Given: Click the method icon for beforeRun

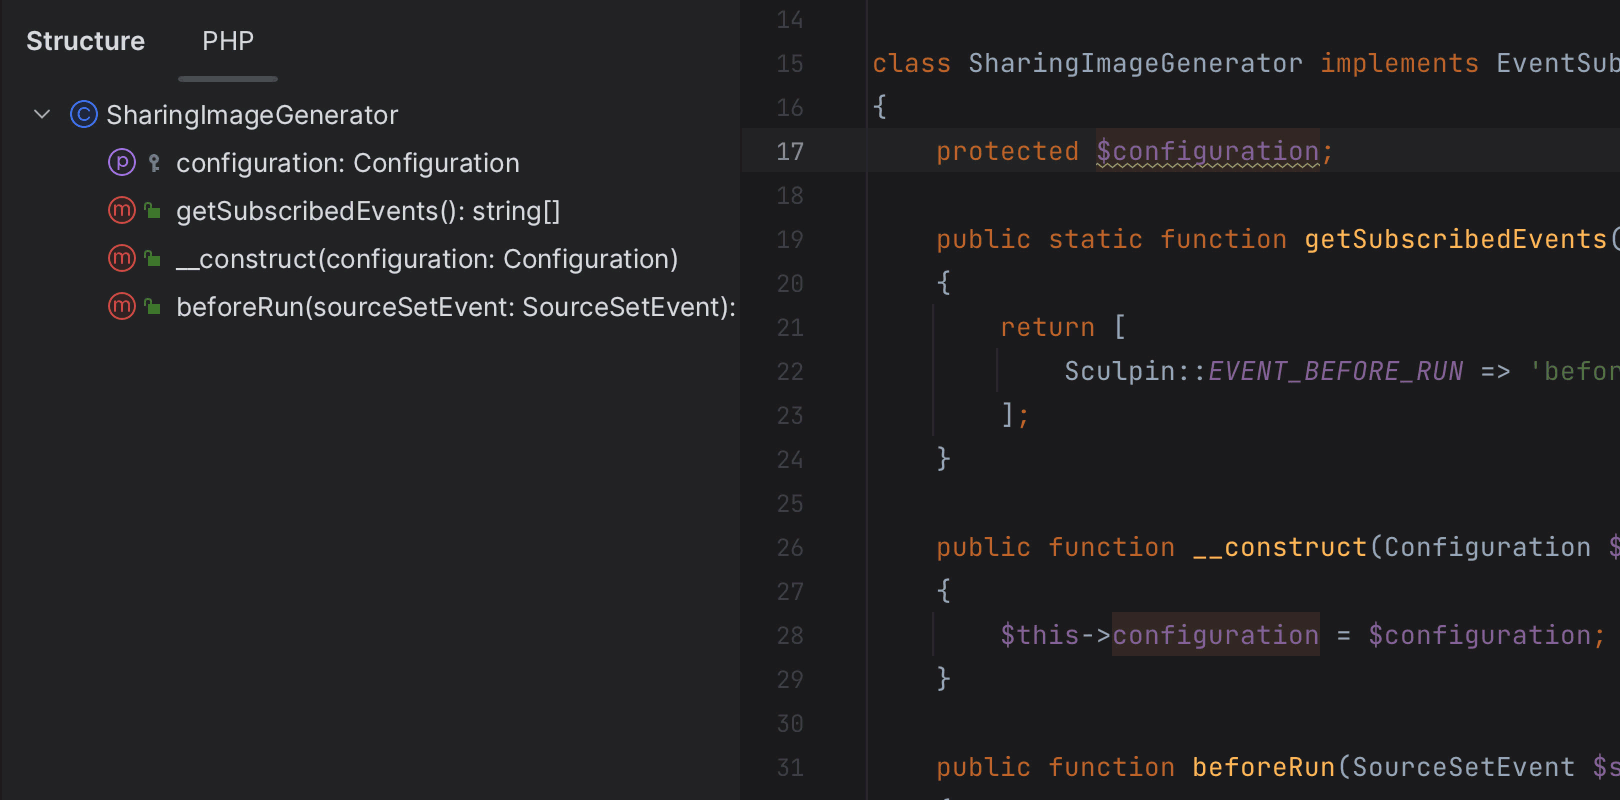Looking at the screenshot, I should point(121,306).
